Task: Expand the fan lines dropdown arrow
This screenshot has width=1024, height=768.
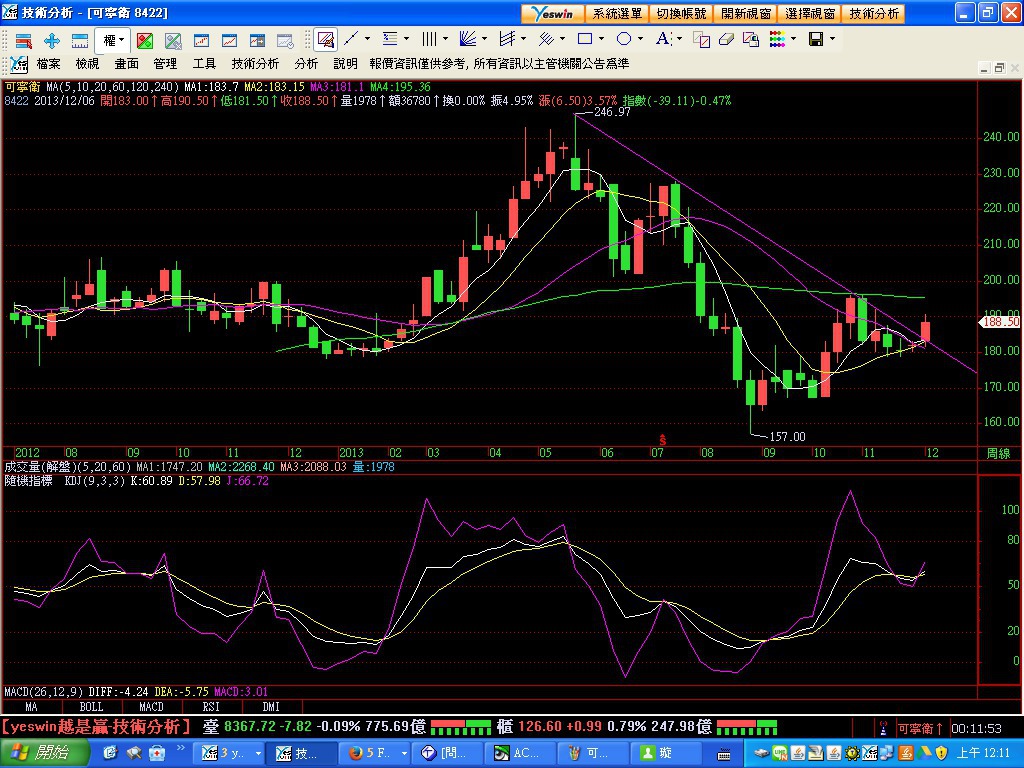Action: tap(484, 39)
